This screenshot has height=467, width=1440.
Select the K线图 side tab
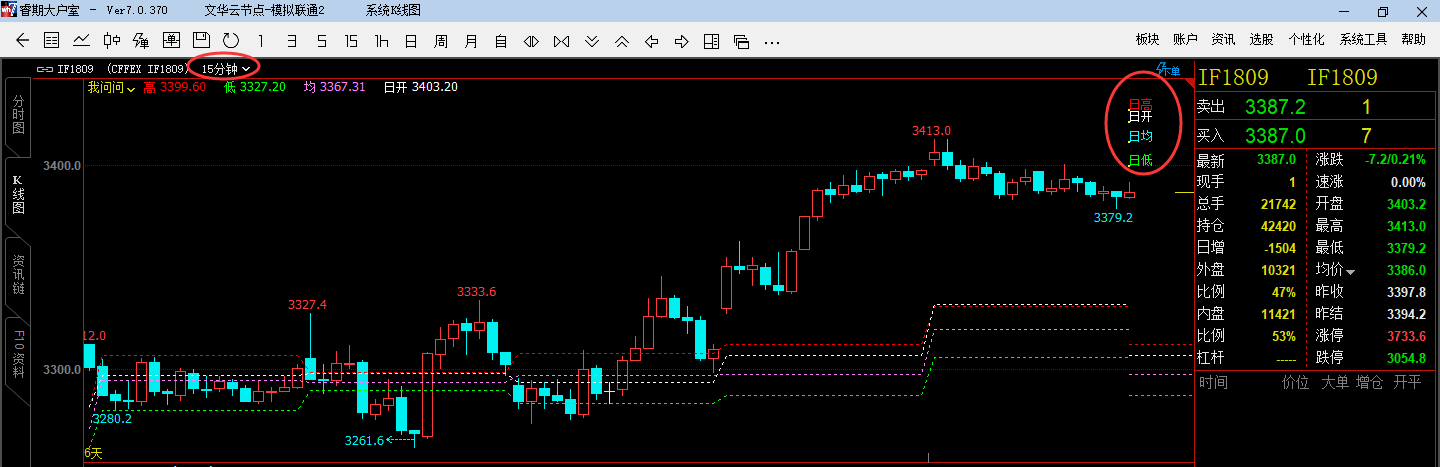pos(18,194)
